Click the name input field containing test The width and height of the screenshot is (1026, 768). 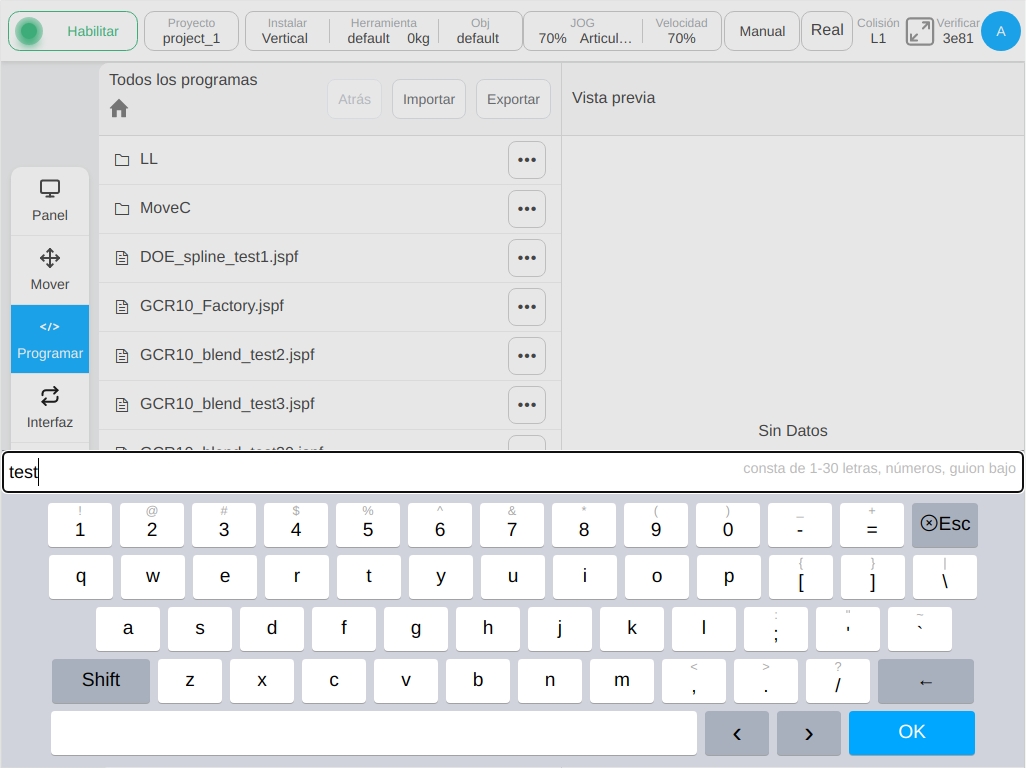(513, 472)
